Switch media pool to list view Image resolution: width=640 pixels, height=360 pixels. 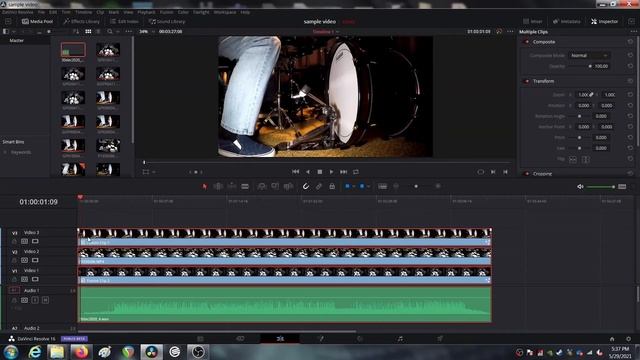click(98, 31)
